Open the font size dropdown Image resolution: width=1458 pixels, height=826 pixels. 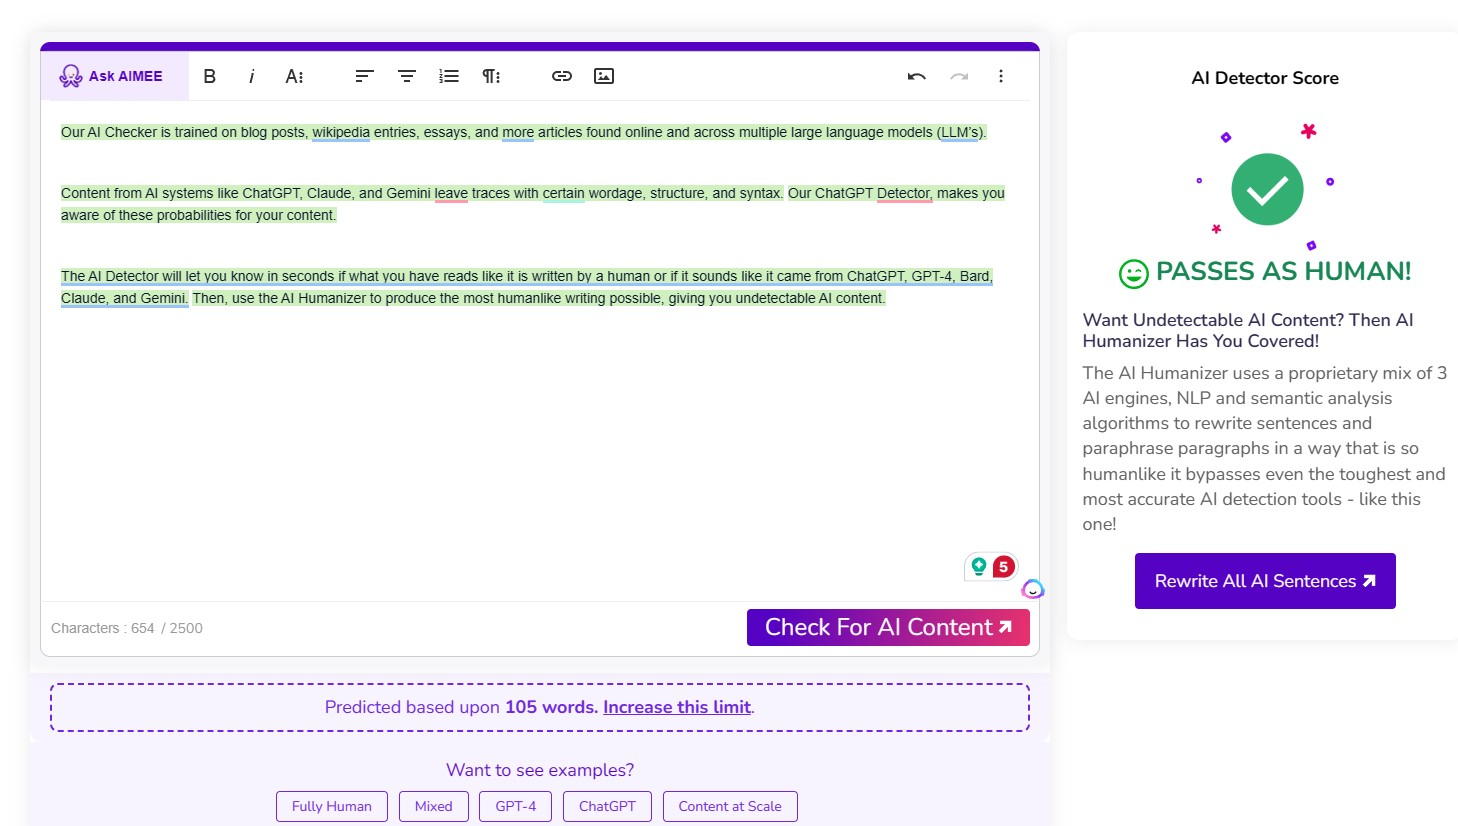pos(294,76)
